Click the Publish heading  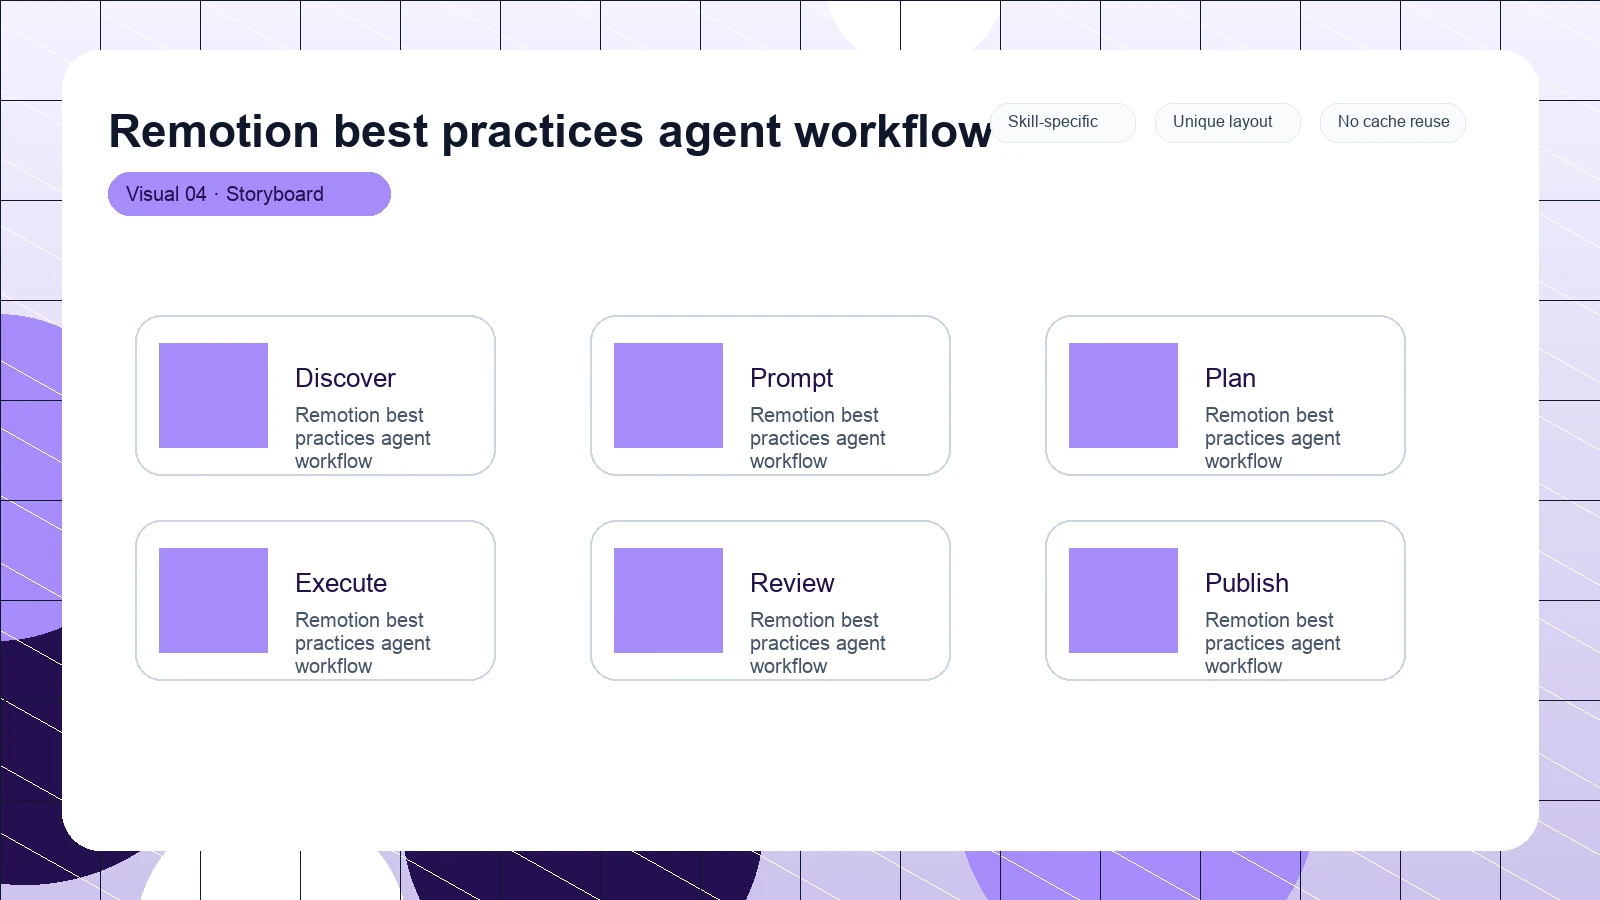click(1247, 583)
